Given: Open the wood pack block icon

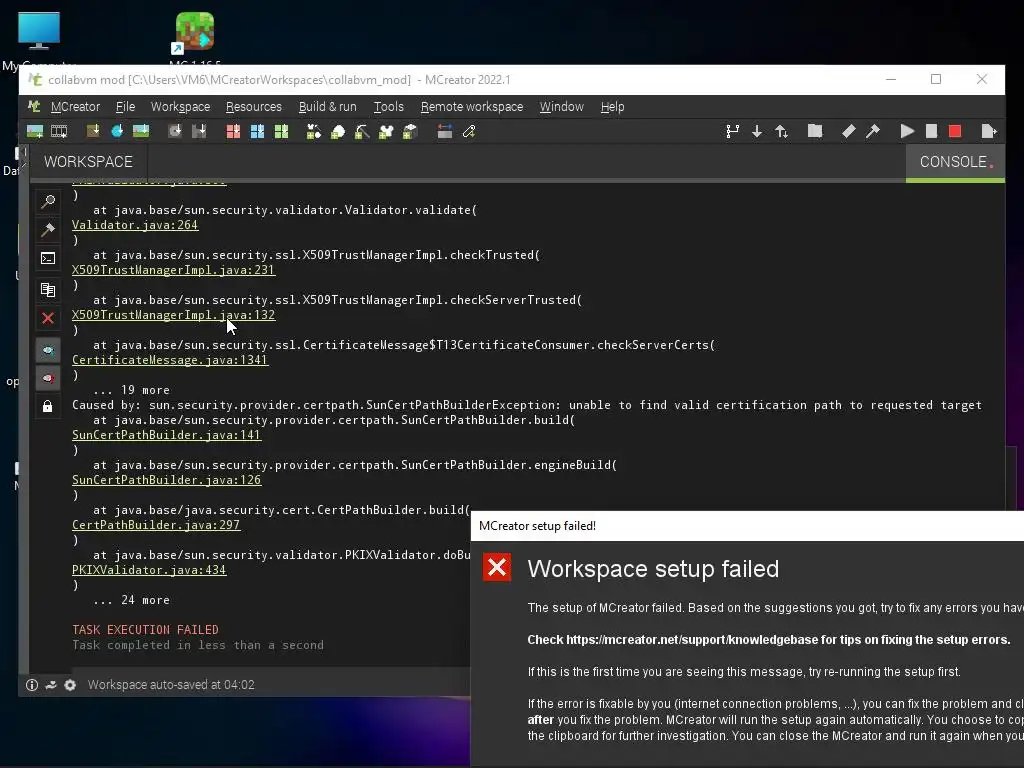Looking at the screenshot, I should point(410,132).
